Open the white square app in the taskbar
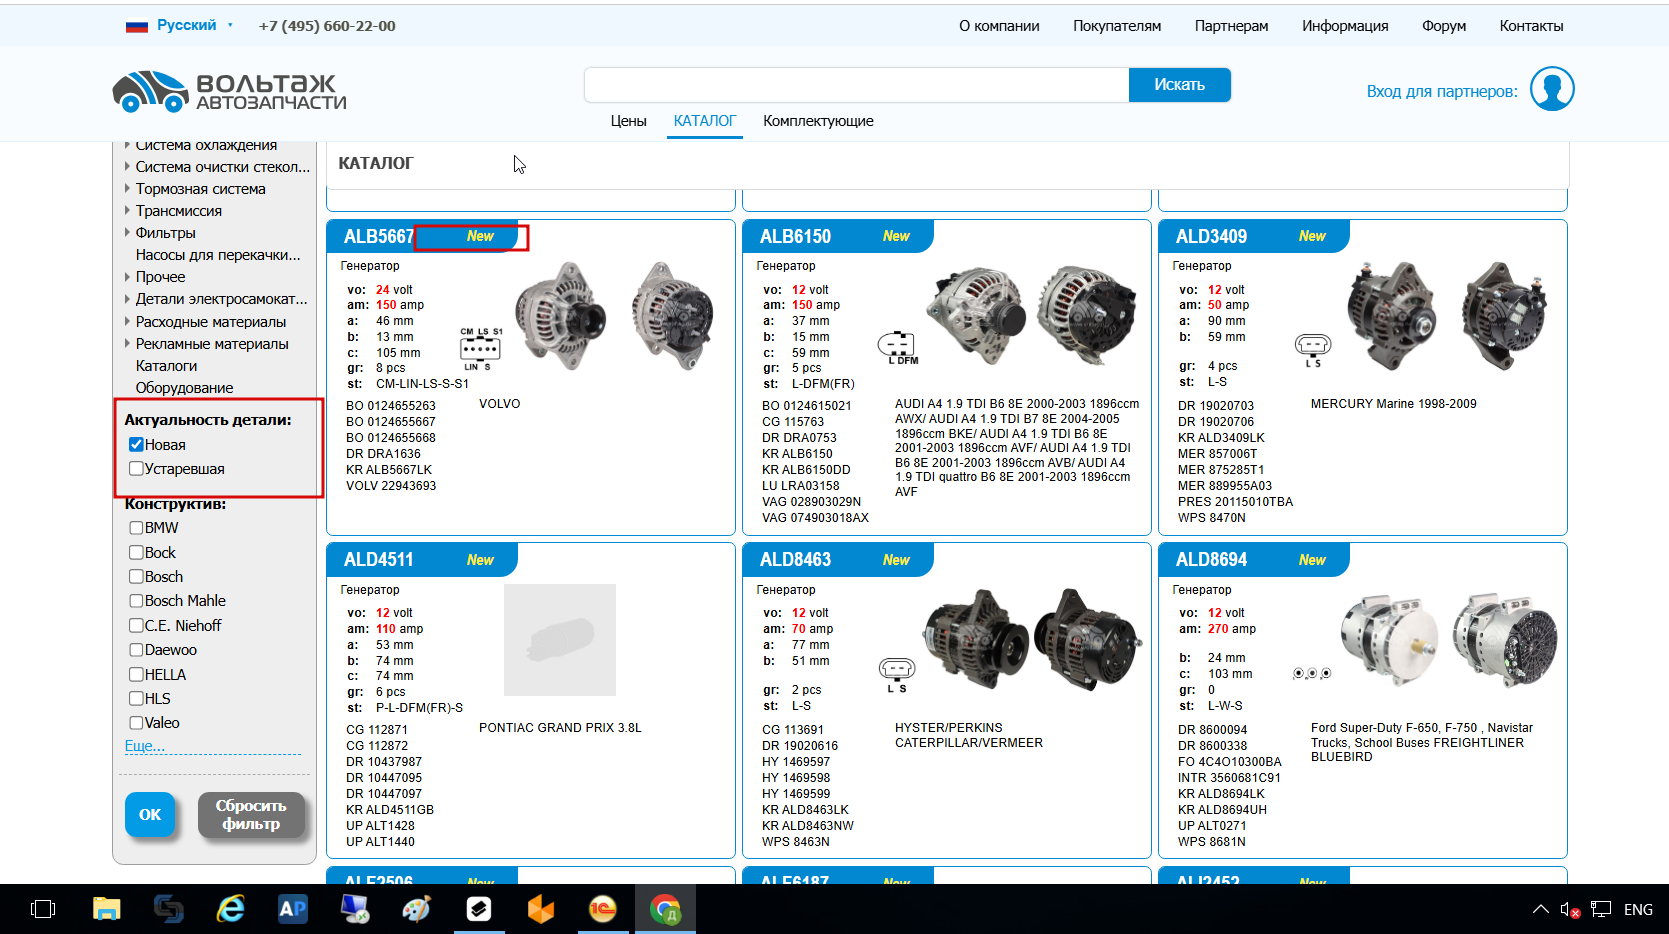 (x=479, y=909)
